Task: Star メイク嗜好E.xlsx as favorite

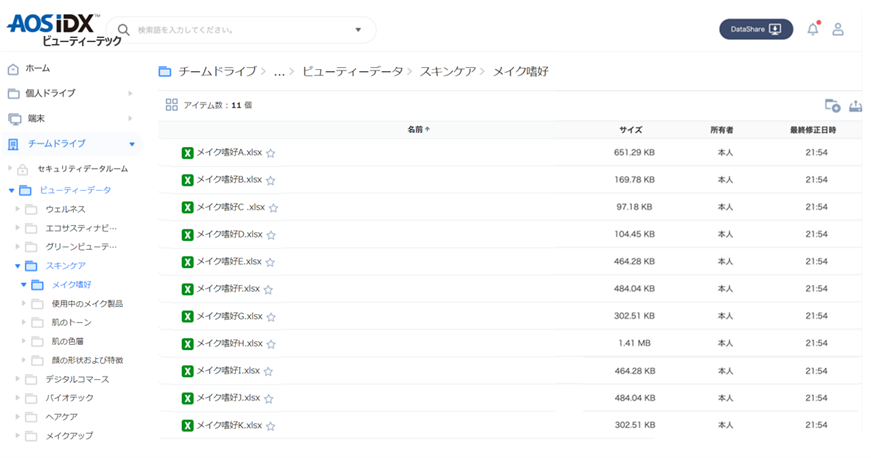Action: tap(270, 263)
